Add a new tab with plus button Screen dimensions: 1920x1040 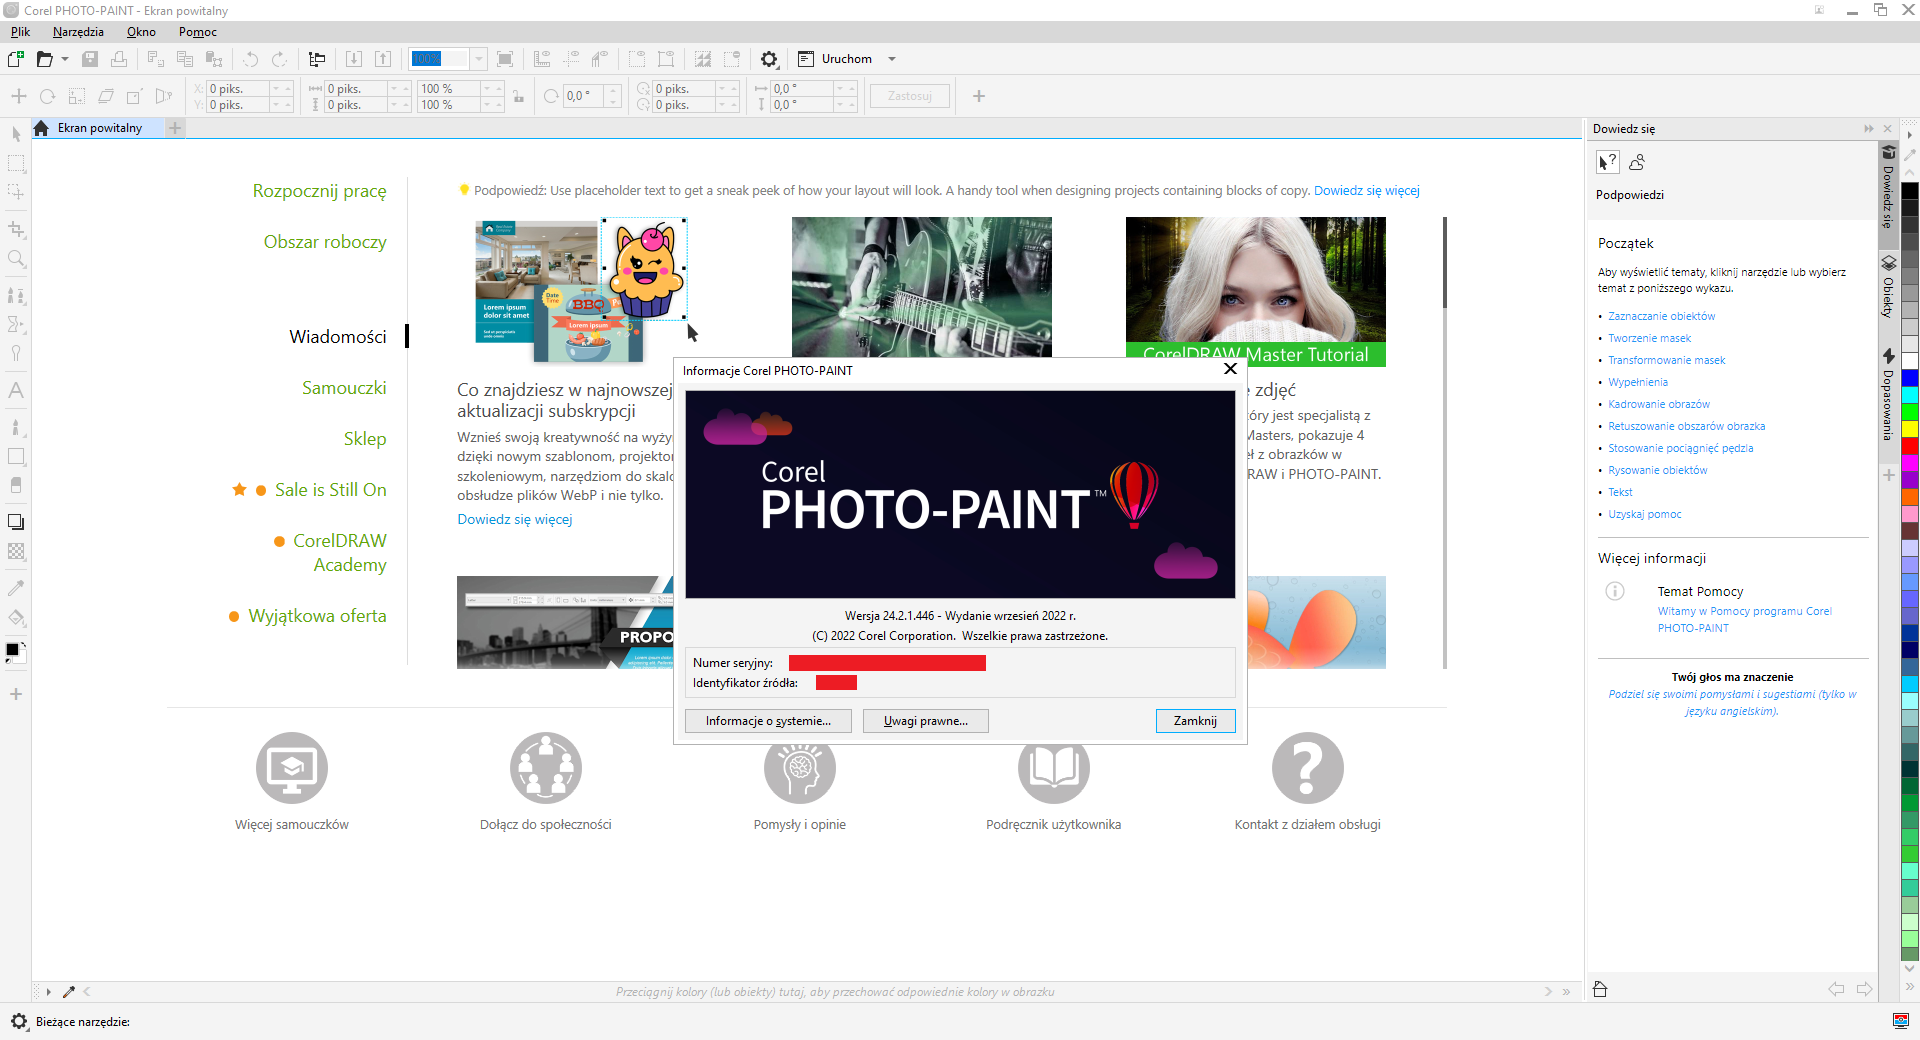point(175,128)
